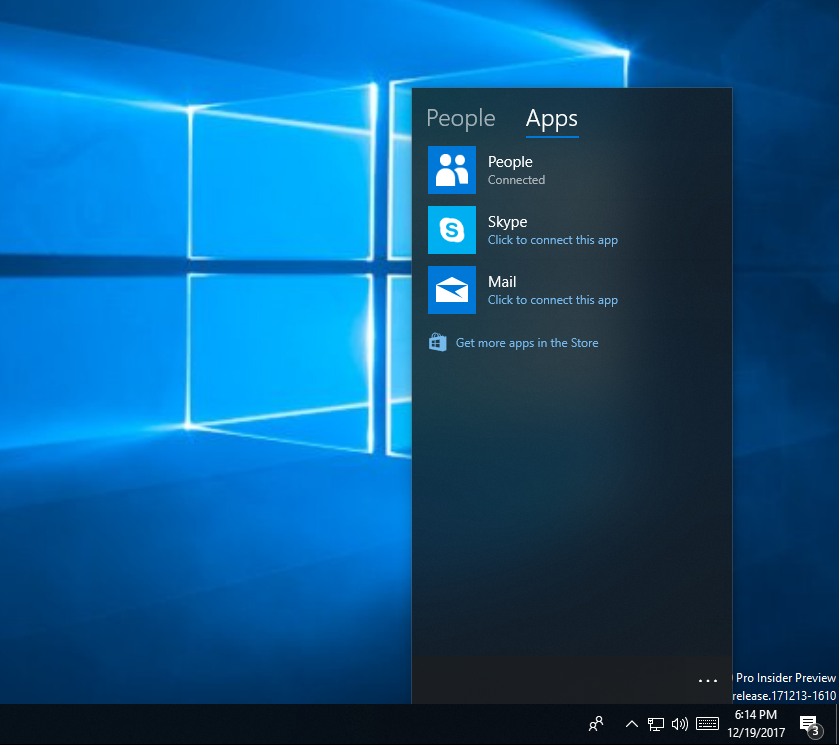Click the 12/19/2017 date in the taskbar
This screenshot has width=839, height=745.
coord(756,733)
